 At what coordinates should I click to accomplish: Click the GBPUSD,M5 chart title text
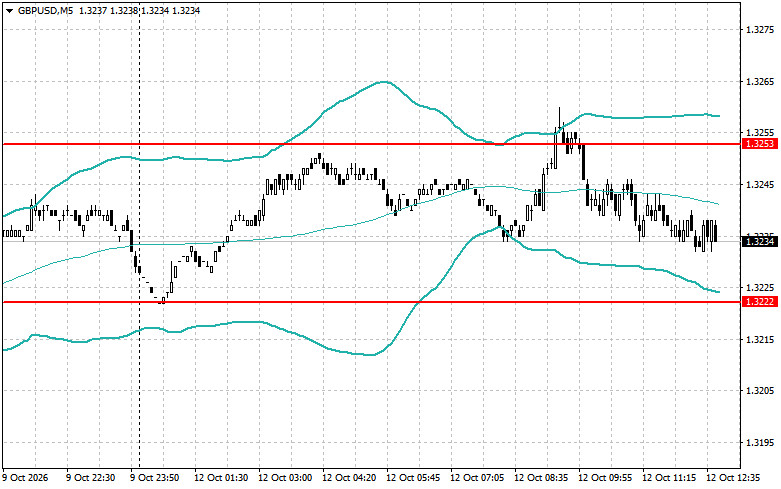coord(45,10)
